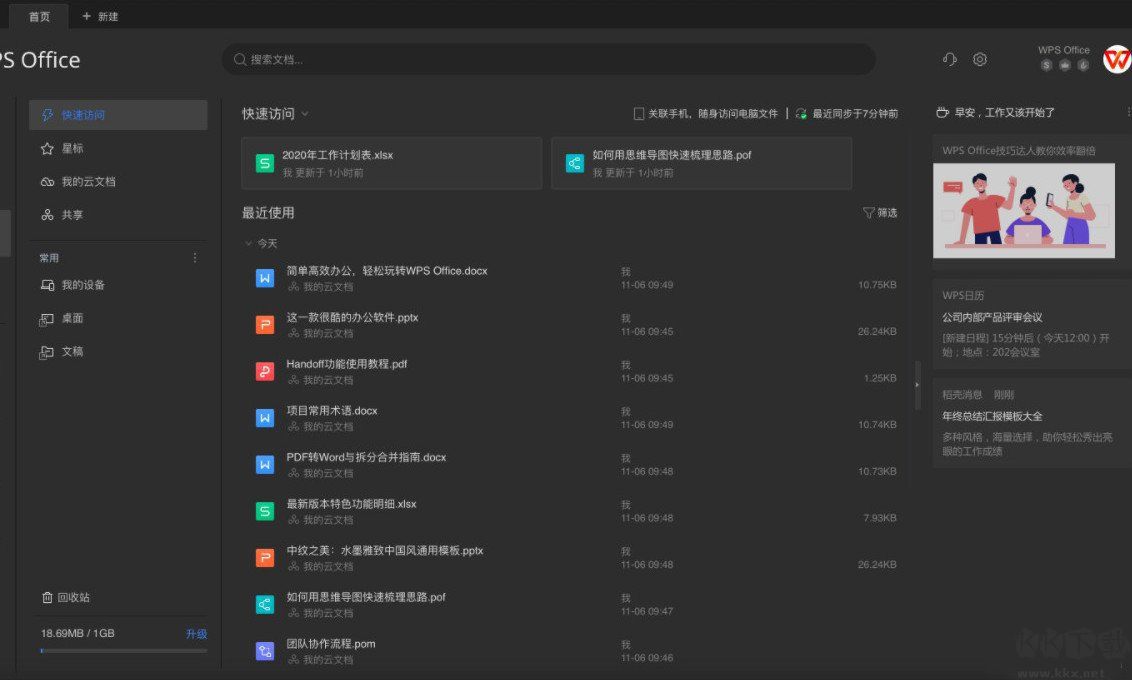Click the PowerPoint icon for 中纹之美 template
This screenshot has height=680, width=1132.
click(x=265, y=557)
